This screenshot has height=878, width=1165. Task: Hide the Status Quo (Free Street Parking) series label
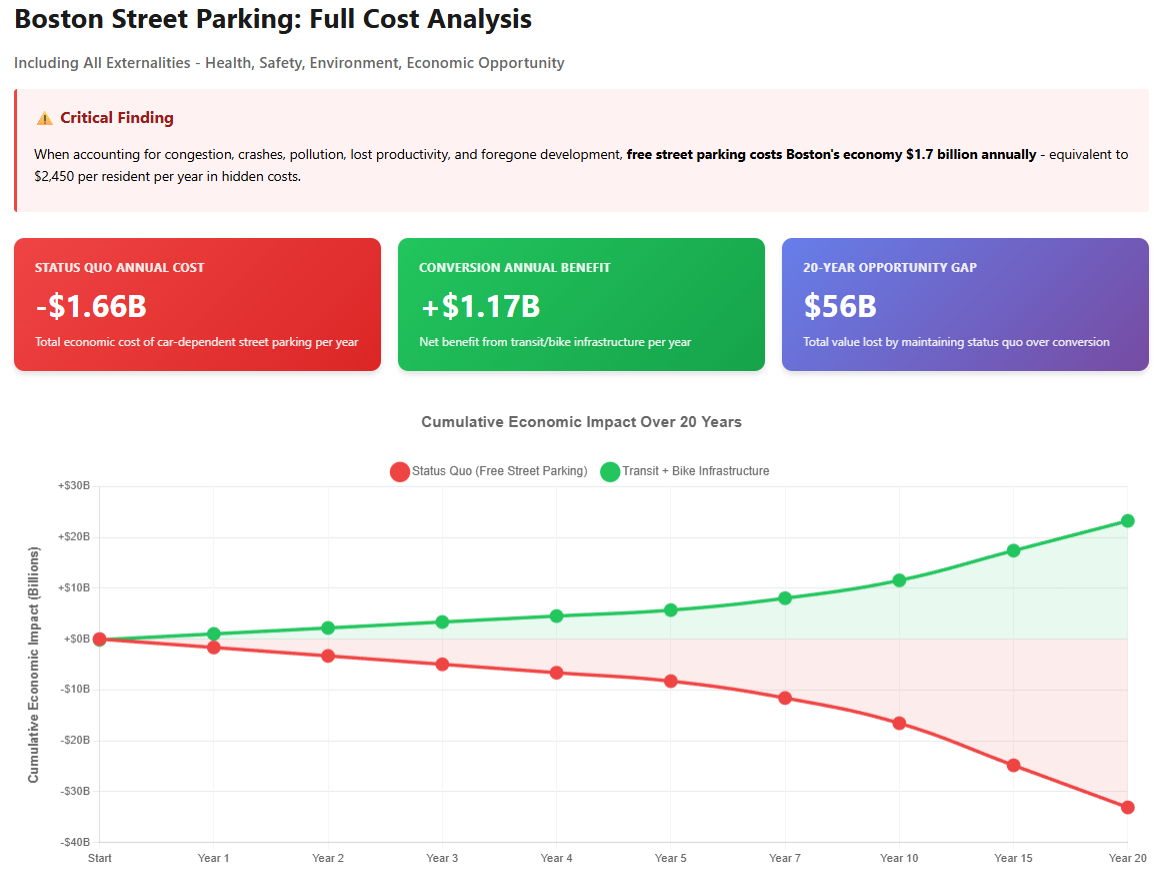coord(499,471)
